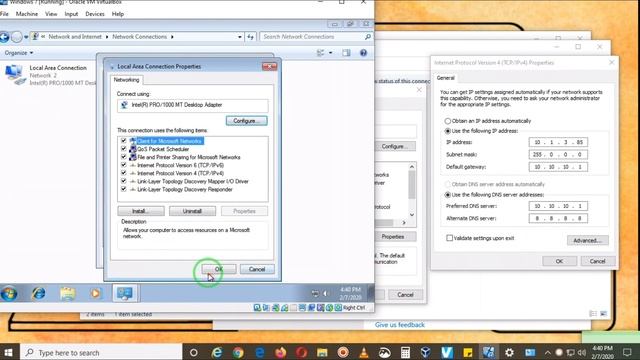The image size is (640, 360).
Task: Open the host action center notification icon
Action: tap(627, 352)
